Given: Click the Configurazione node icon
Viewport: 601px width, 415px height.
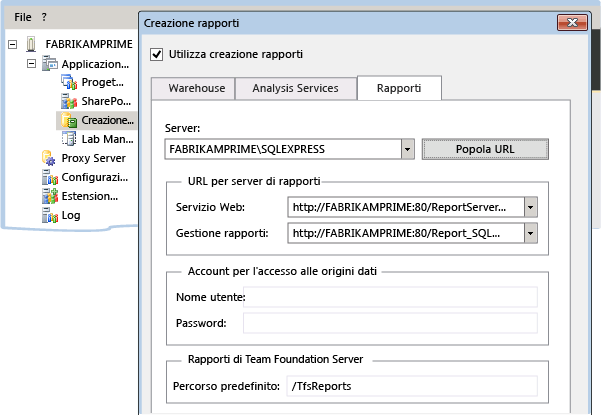Looking at the screenshot, I should [x=50, y=177].
